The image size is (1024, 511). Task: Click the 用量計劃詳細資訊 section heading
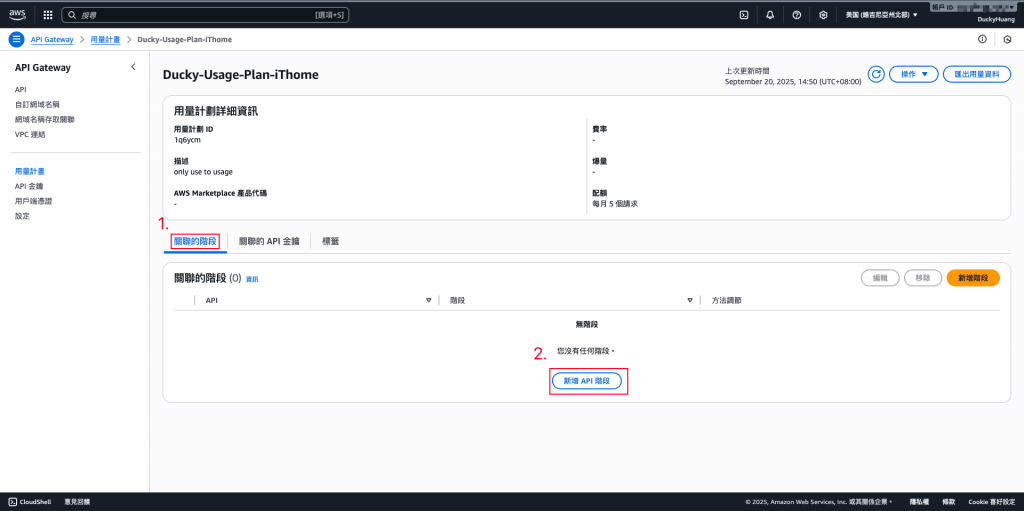pyautogui.click(x=216, y=111)
